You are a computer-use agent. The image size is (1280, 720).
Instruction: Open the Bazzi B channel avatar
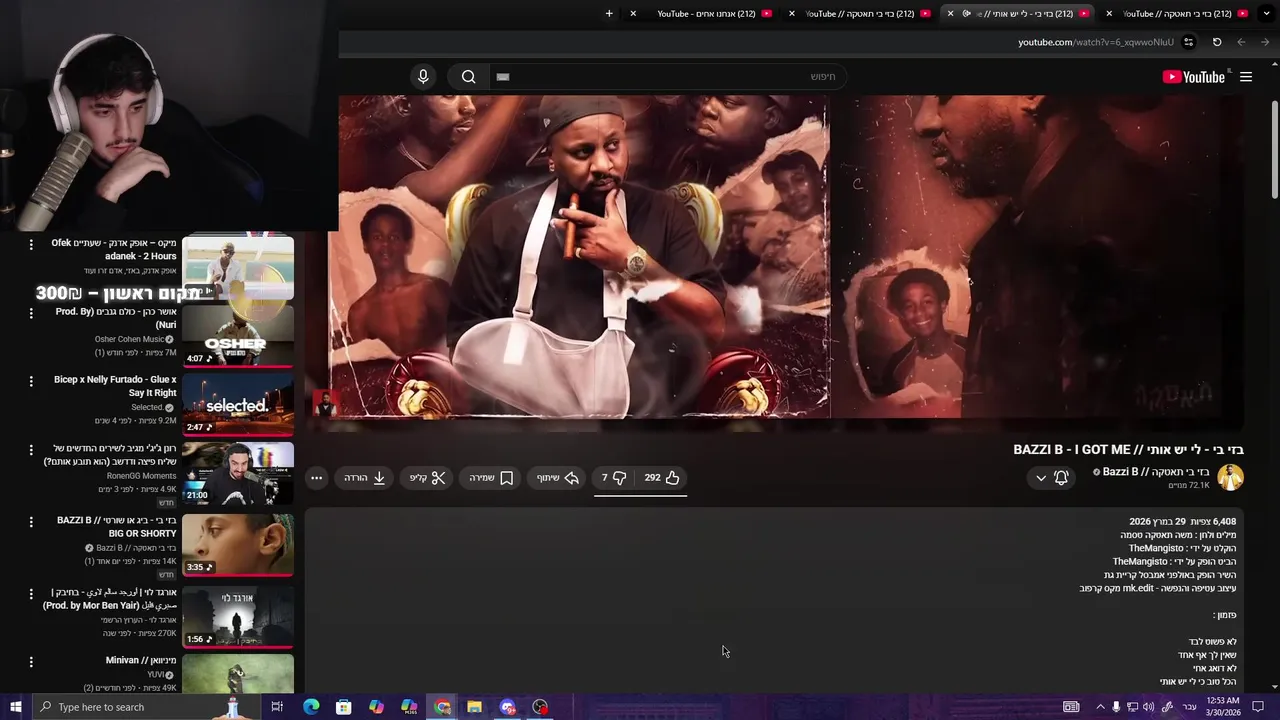point(1230,478)
